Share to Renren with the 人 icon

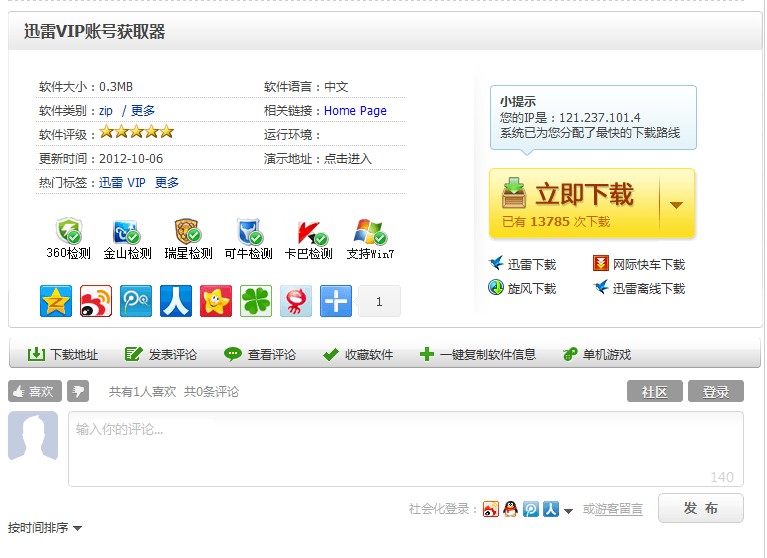pyautogui.click(x=176, y=301)
